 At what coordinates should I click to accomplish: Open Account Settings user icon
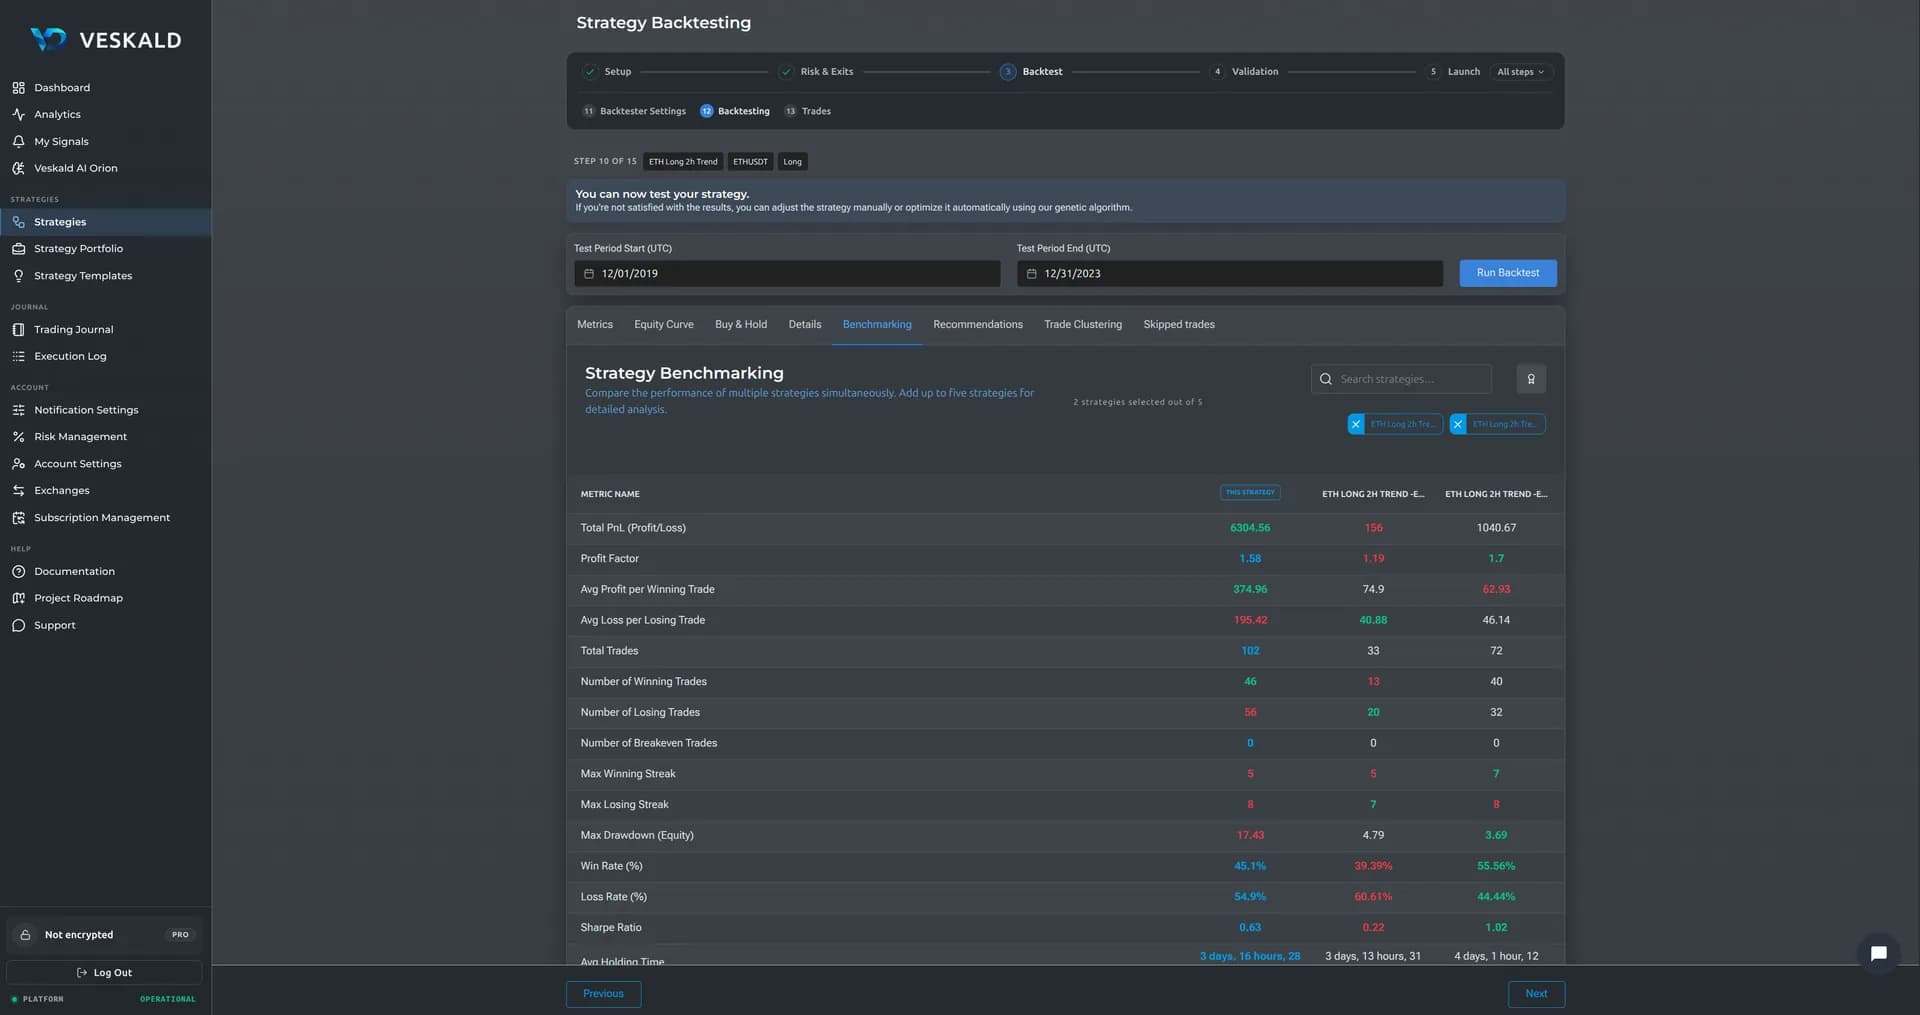click(18, 464)
